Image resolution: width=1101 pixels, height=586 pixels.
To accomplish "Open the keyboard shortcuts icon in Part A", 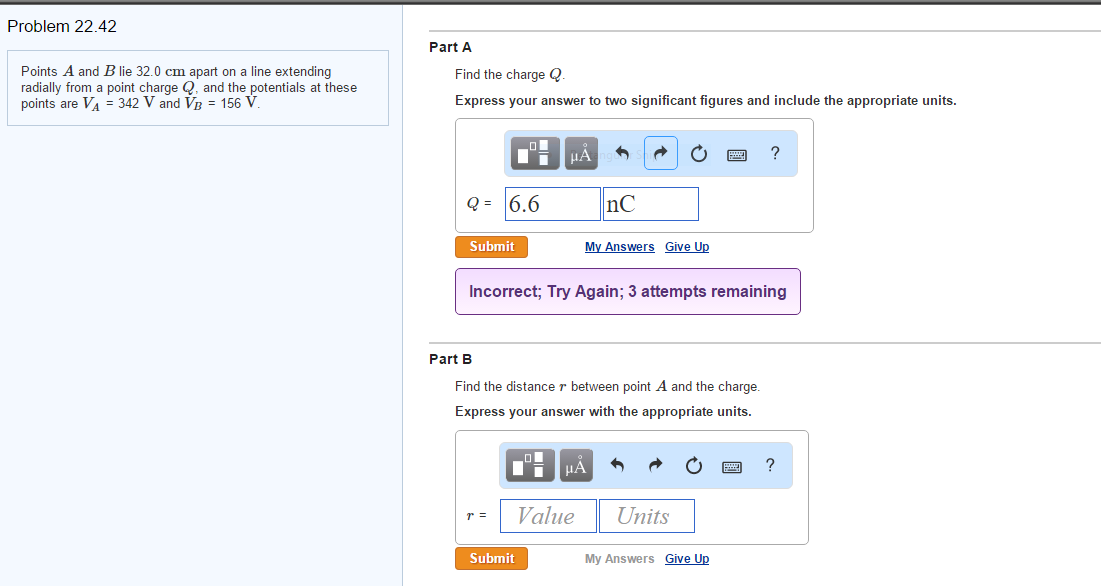I will coord(736,154).
